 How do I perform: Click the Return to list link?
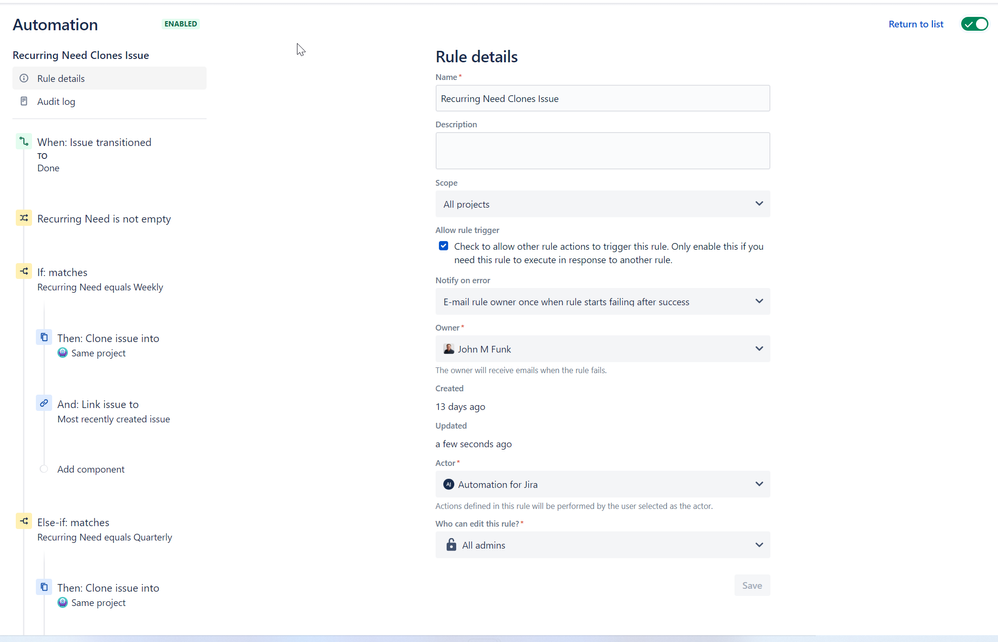pos(915,23)
